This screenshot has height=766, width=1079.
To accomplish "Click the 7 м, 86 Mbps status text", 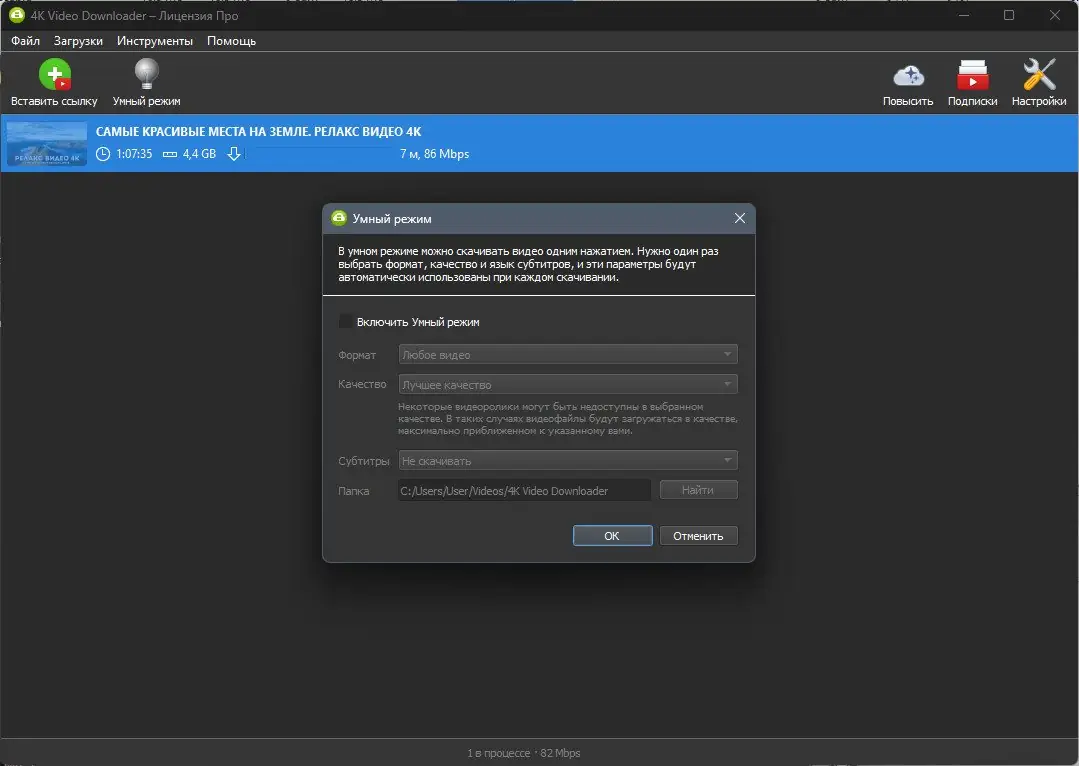I will pyautogui.click(x=434, y=153).
